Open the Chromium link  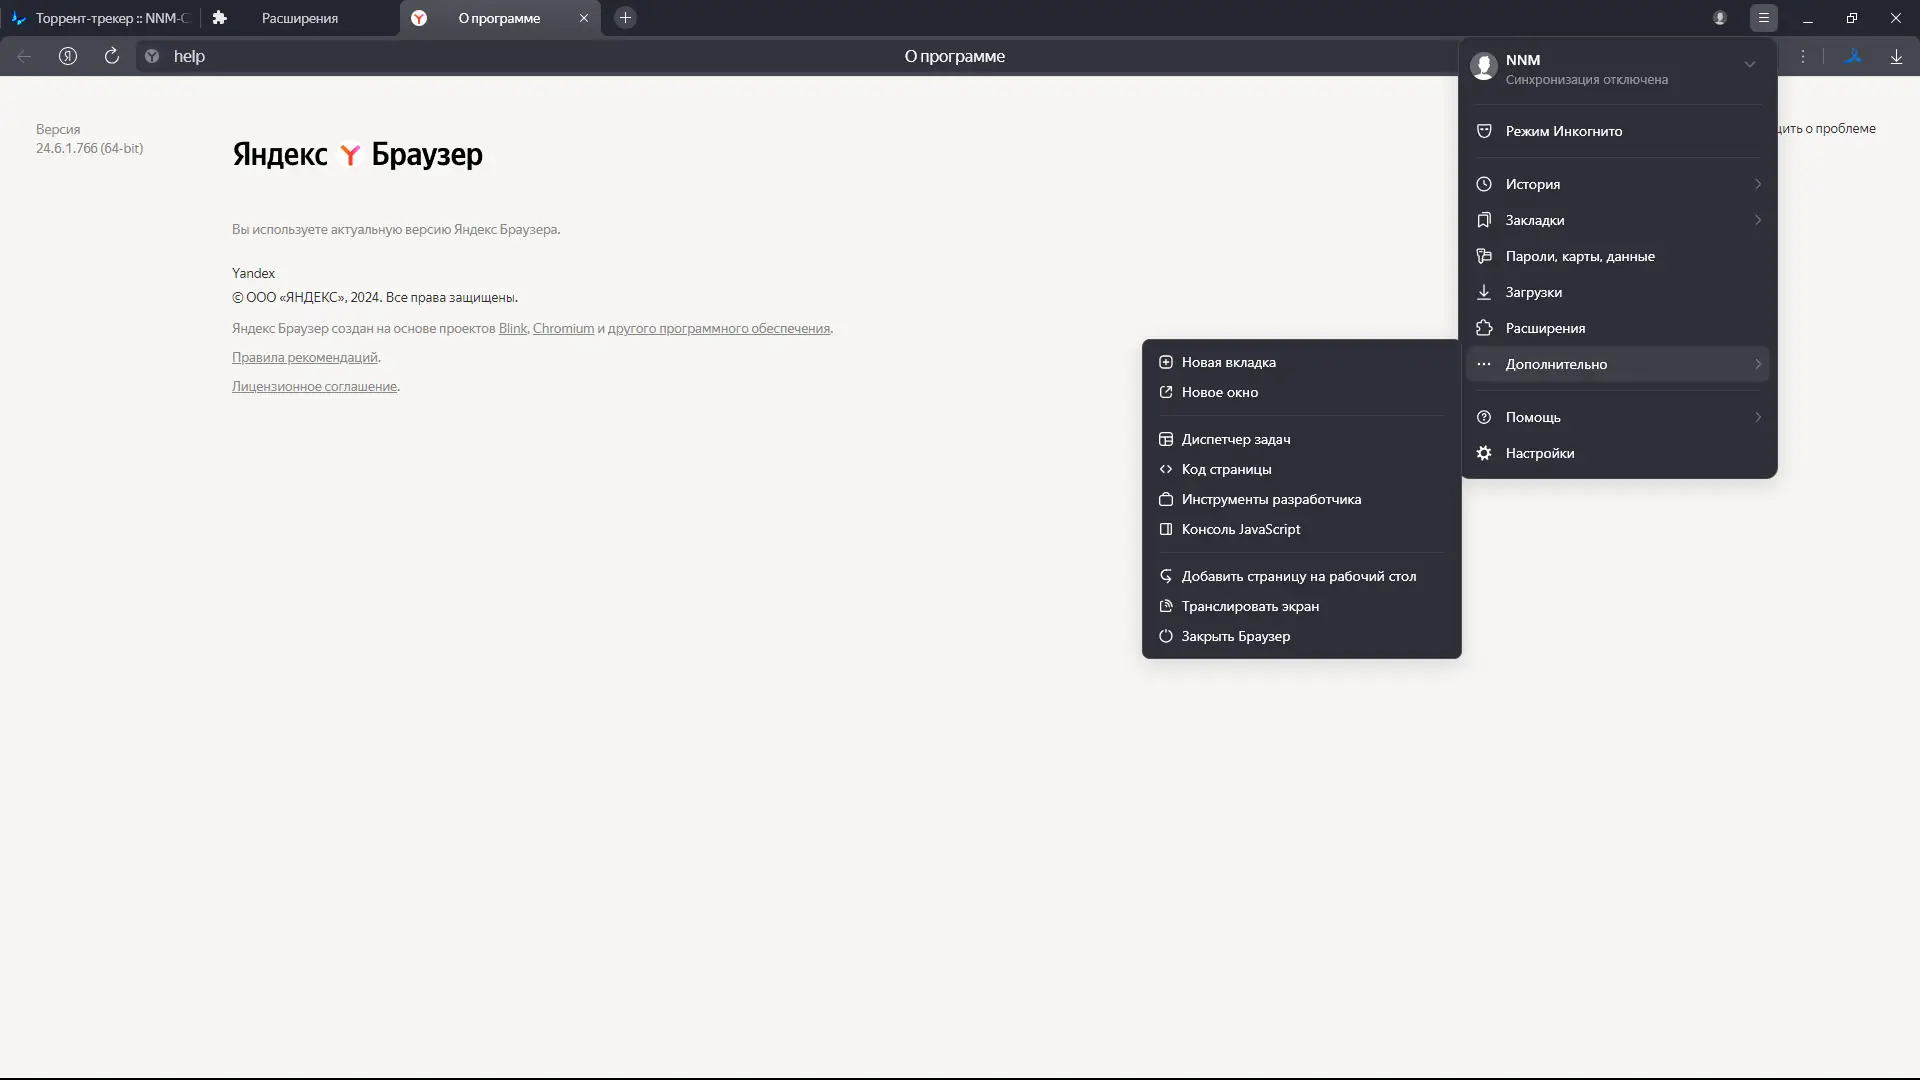click(x=563, y=328)
